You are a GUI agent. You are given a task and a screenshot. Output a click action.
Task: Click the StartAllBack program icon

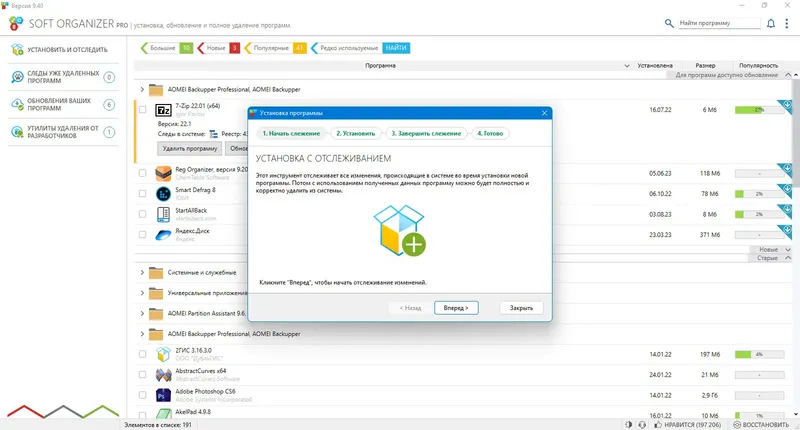point(163,214)
